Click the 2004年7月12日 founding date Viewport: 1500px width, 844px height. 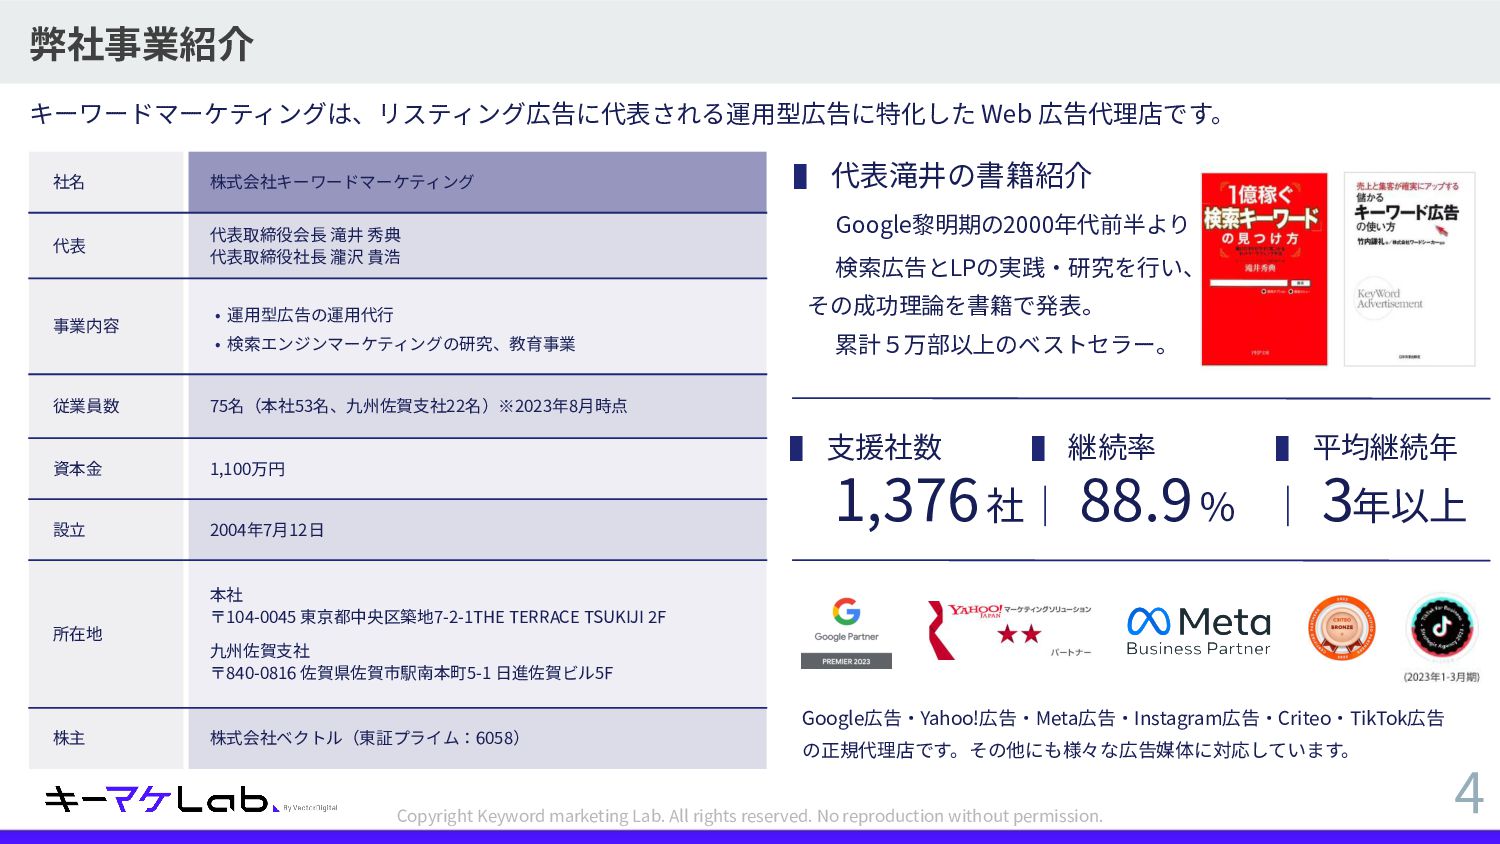click(x=267, y=530)
